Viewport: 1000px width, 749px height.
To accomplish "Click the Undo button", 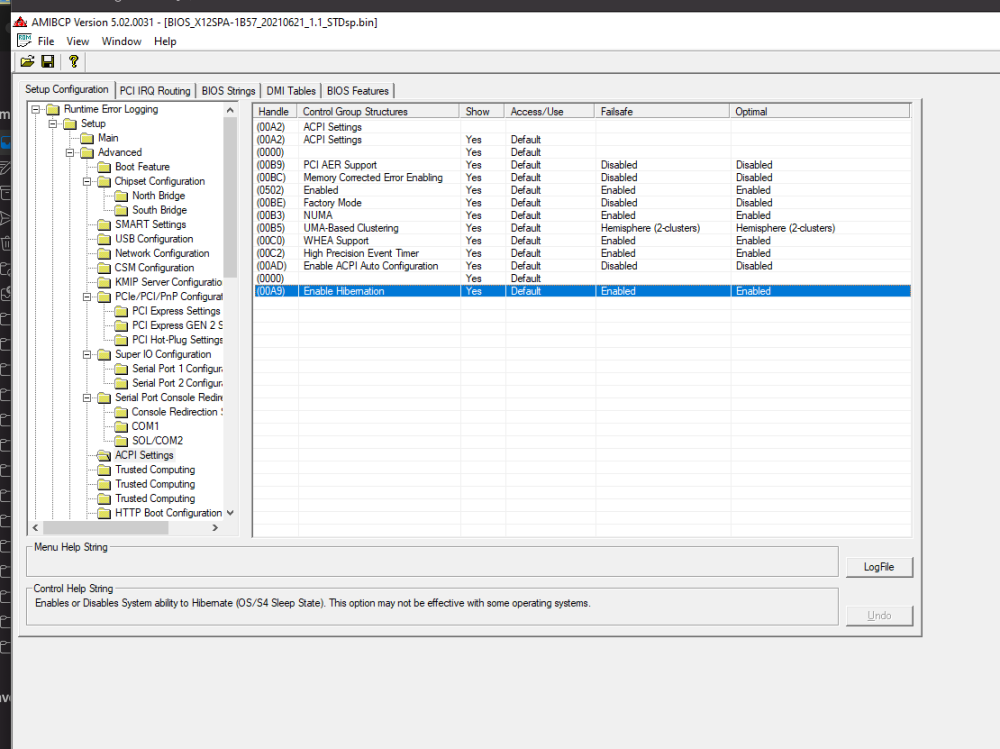I will (x=879, y=616).
